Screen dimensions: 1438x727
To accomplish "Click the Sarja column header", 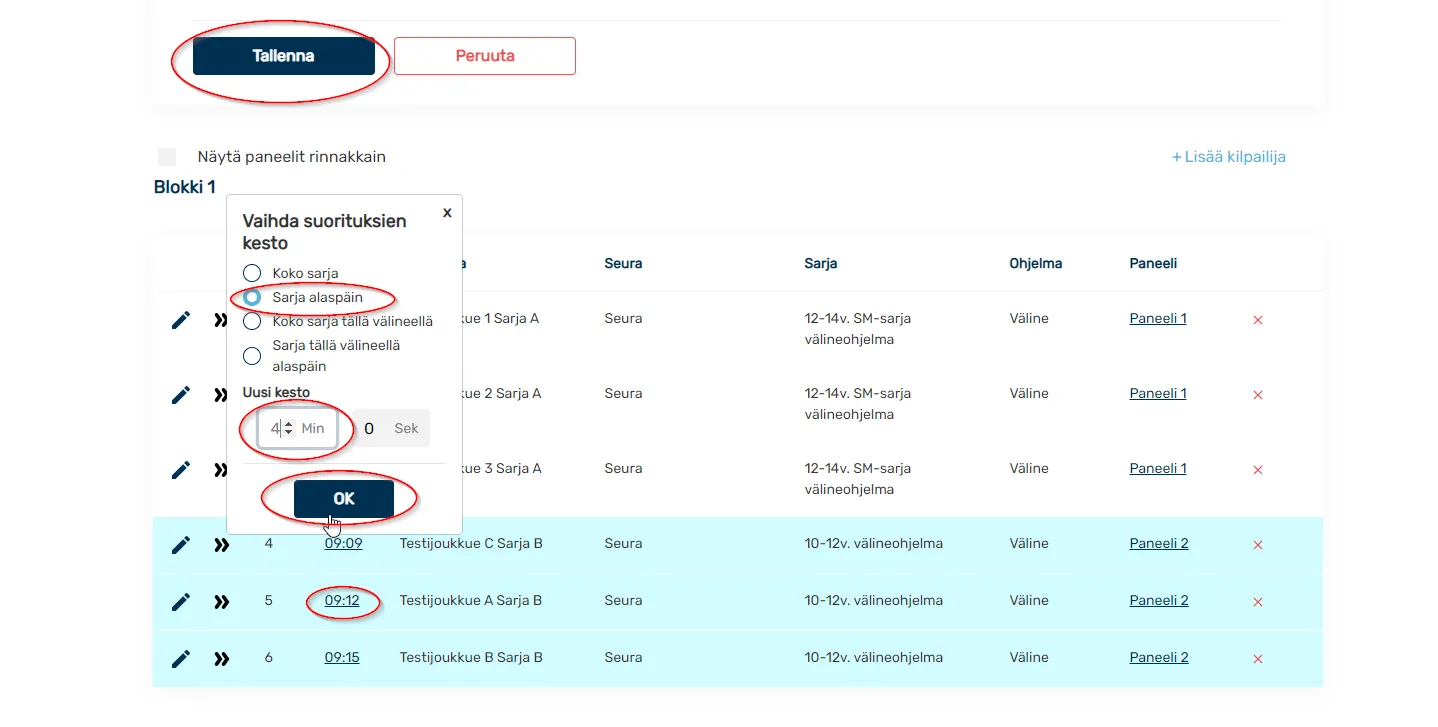I will pyautogui.click(x=820, y=264).
